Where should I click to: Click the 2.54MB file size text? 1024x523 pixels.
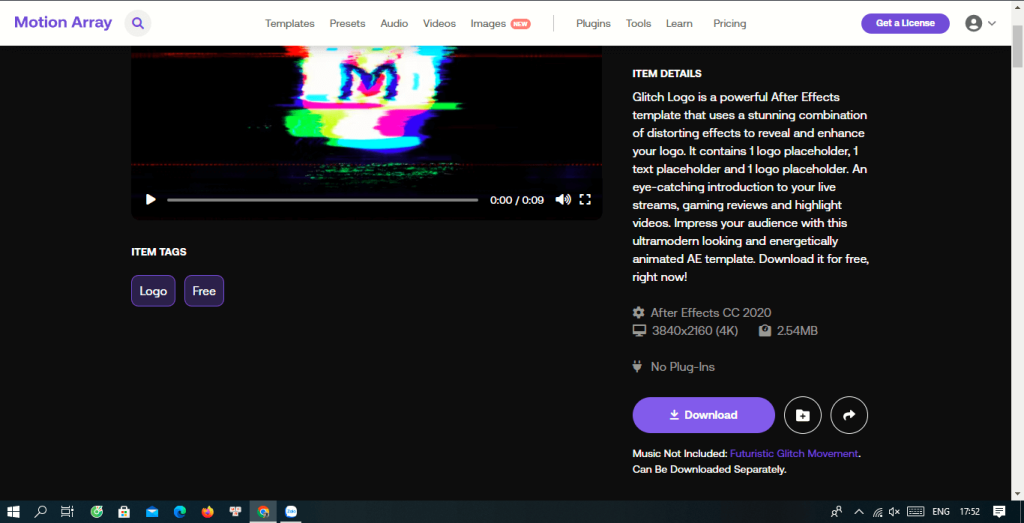797,331
